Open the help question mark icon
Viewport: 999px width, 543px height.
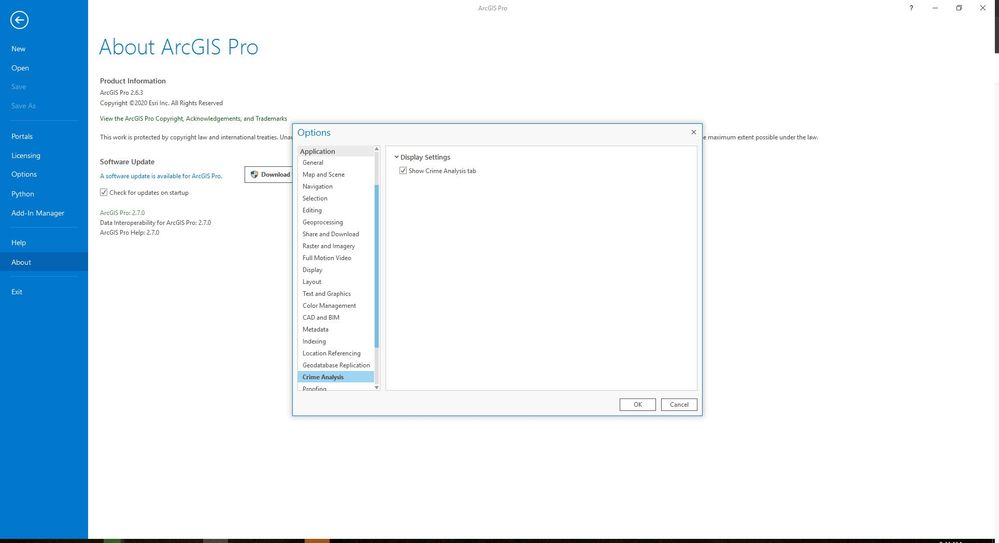[911, 8]
